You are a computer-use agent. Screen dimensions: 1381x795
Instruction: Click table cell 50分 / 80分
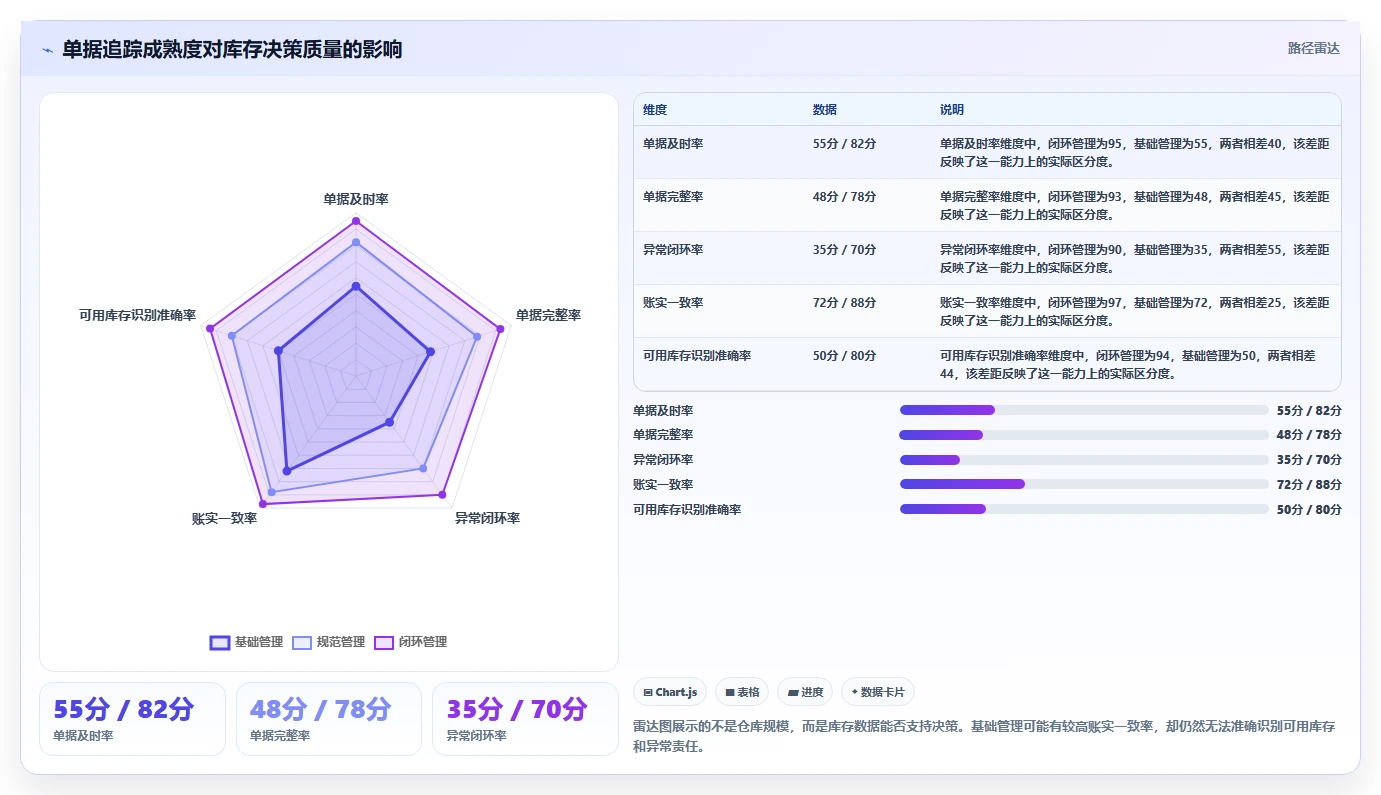point(845,356)
